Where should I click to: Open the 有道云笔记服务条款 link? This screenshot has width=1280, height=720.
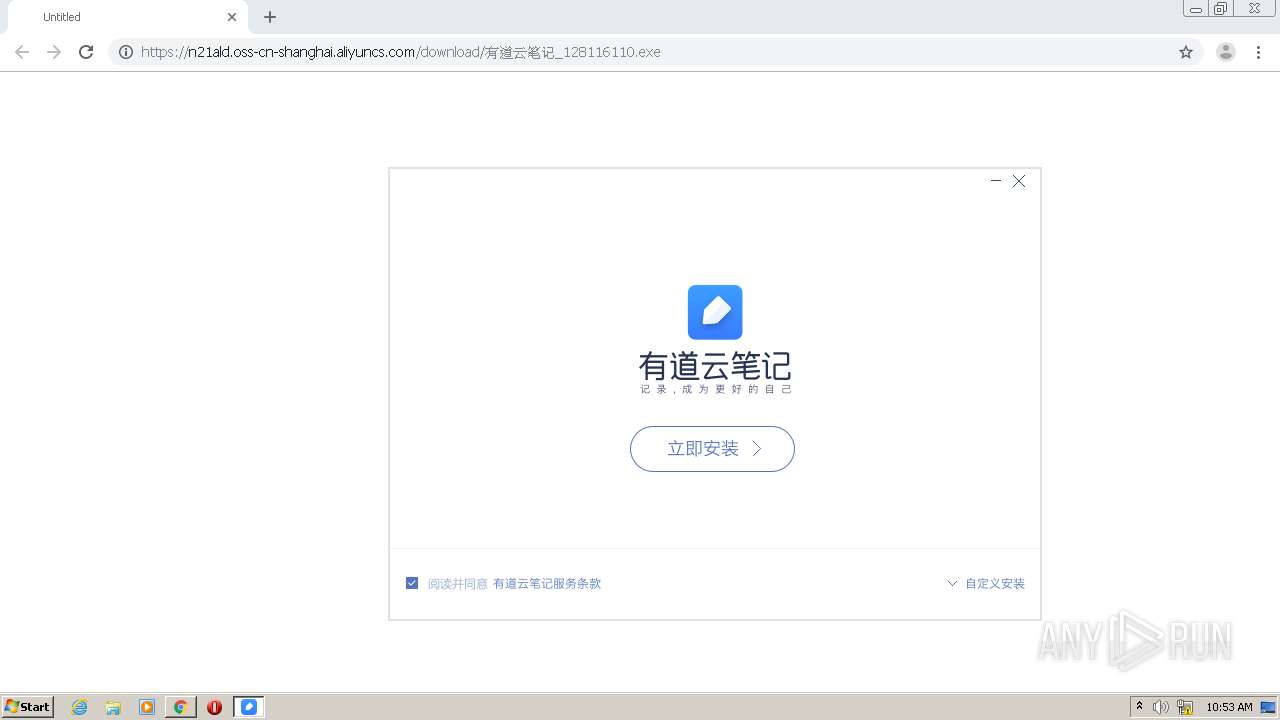pyautogui.click(x=547, y=584)
